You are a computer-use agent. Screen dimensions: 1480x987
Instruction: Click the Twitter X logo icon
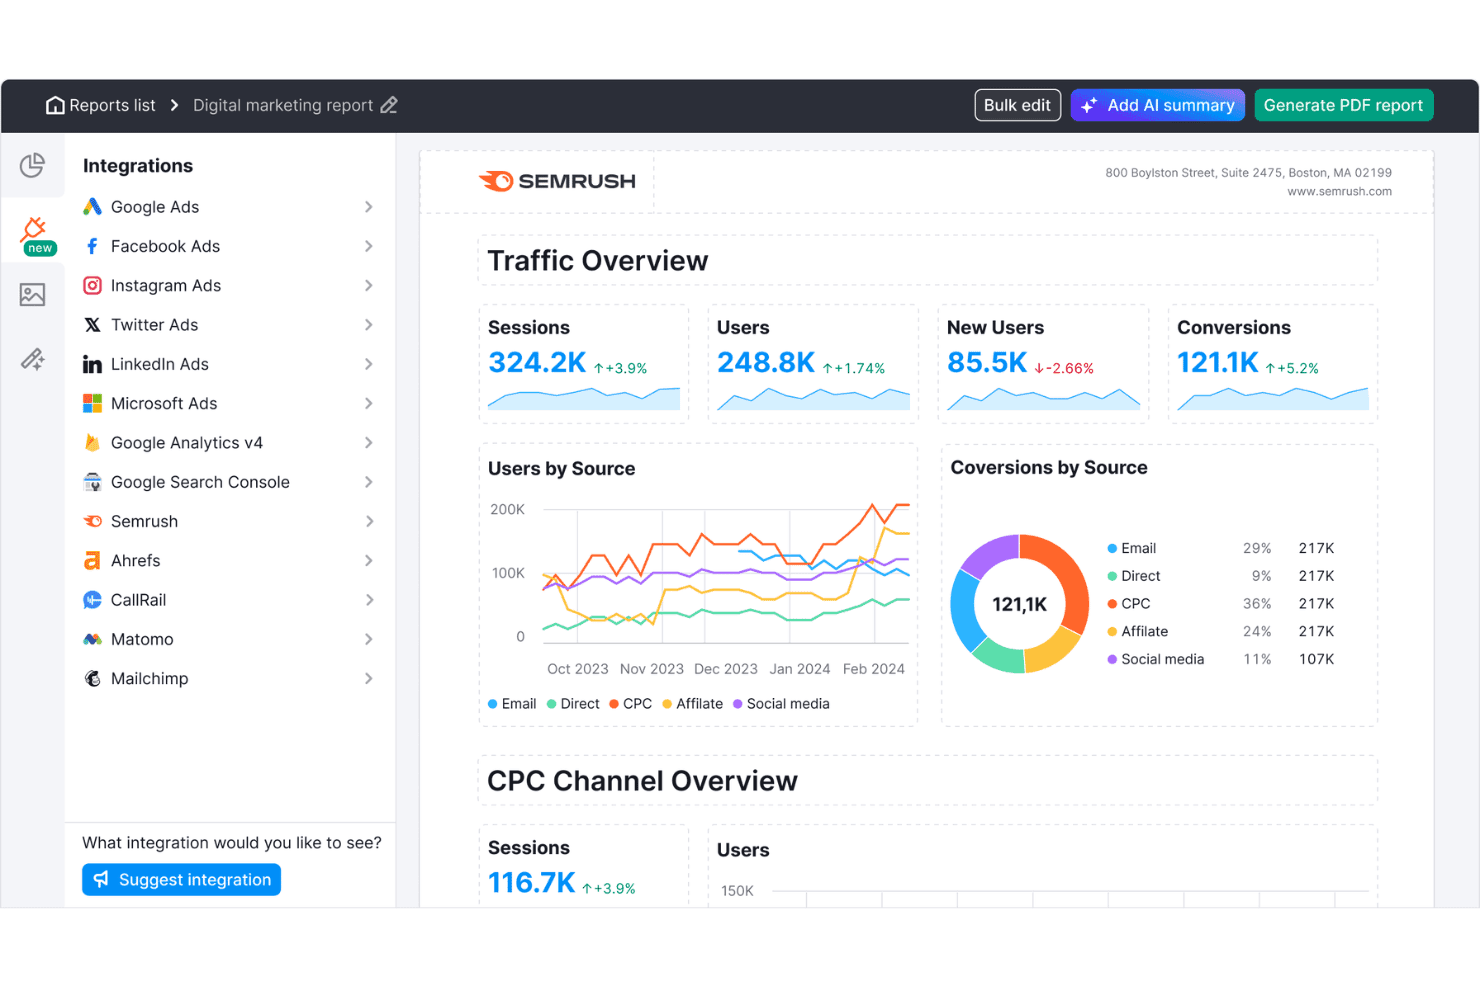92,325
